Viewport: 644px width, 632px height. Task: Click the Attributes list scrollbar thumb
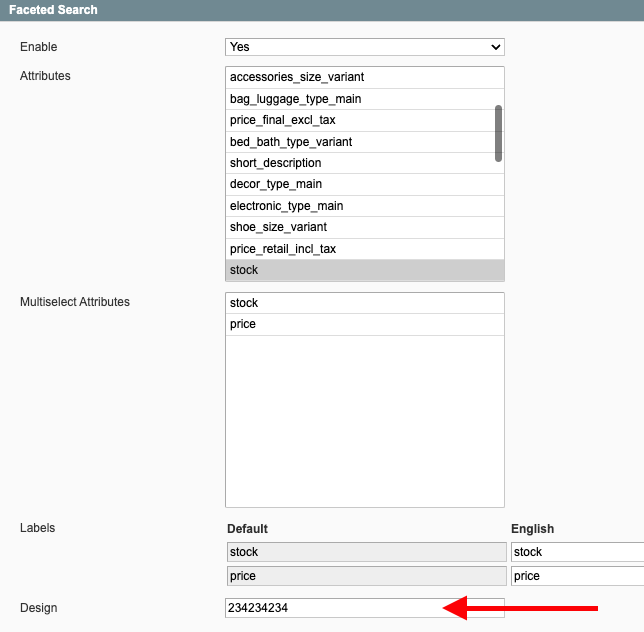tap(499, 133)
